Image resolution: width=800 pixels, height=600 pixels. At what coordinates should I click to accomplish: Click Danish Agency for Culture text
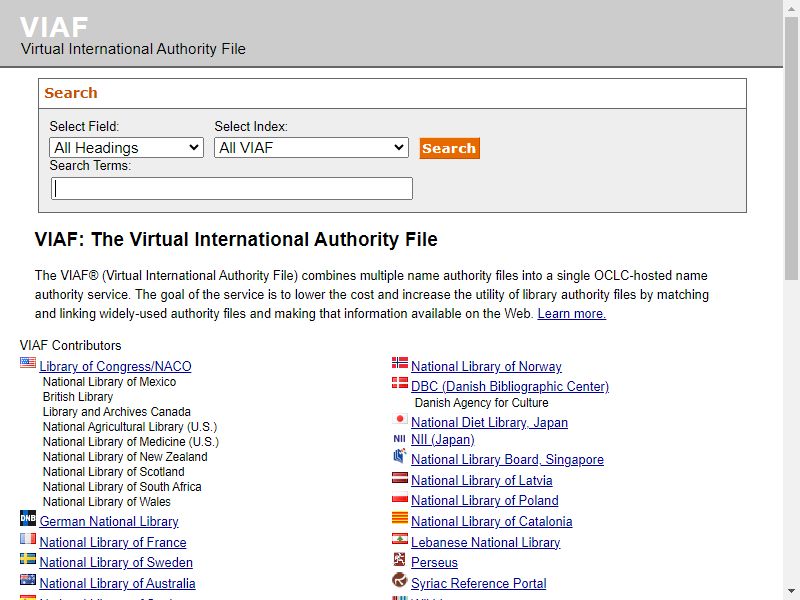(x=482, y=403)
